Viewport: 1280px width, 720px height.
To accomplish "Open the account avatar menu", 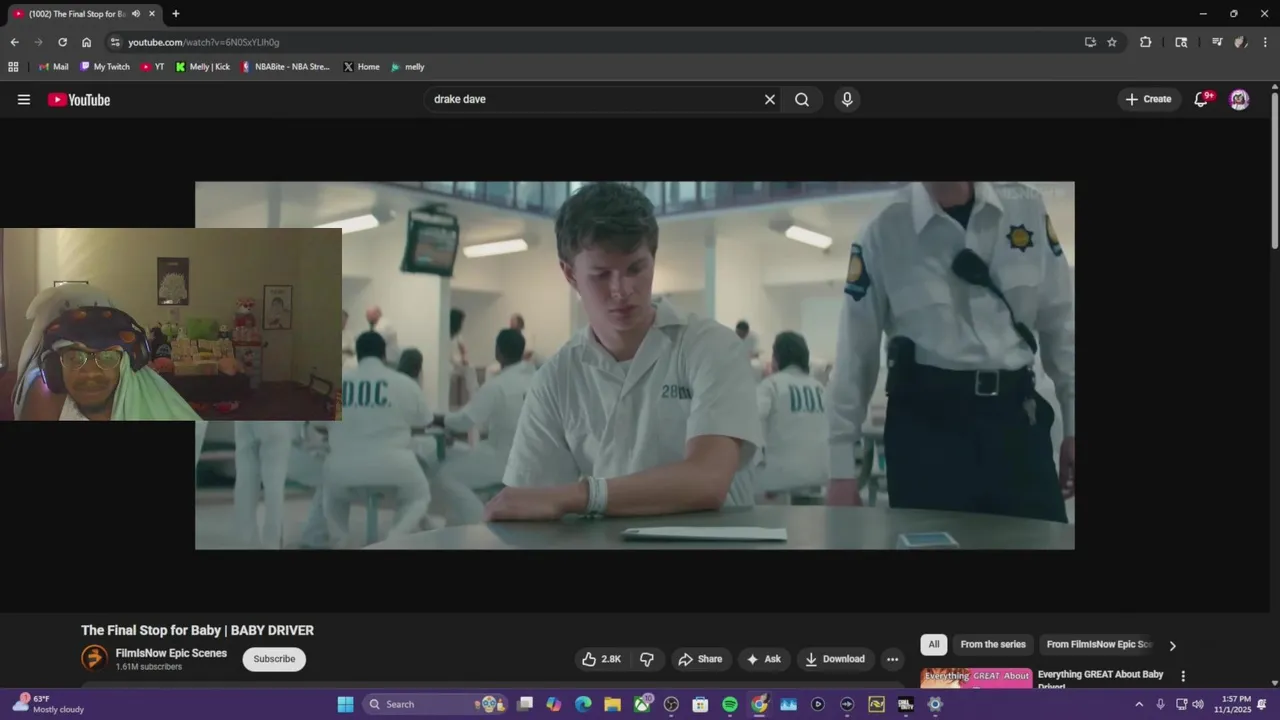I will tap(1239, 99).
